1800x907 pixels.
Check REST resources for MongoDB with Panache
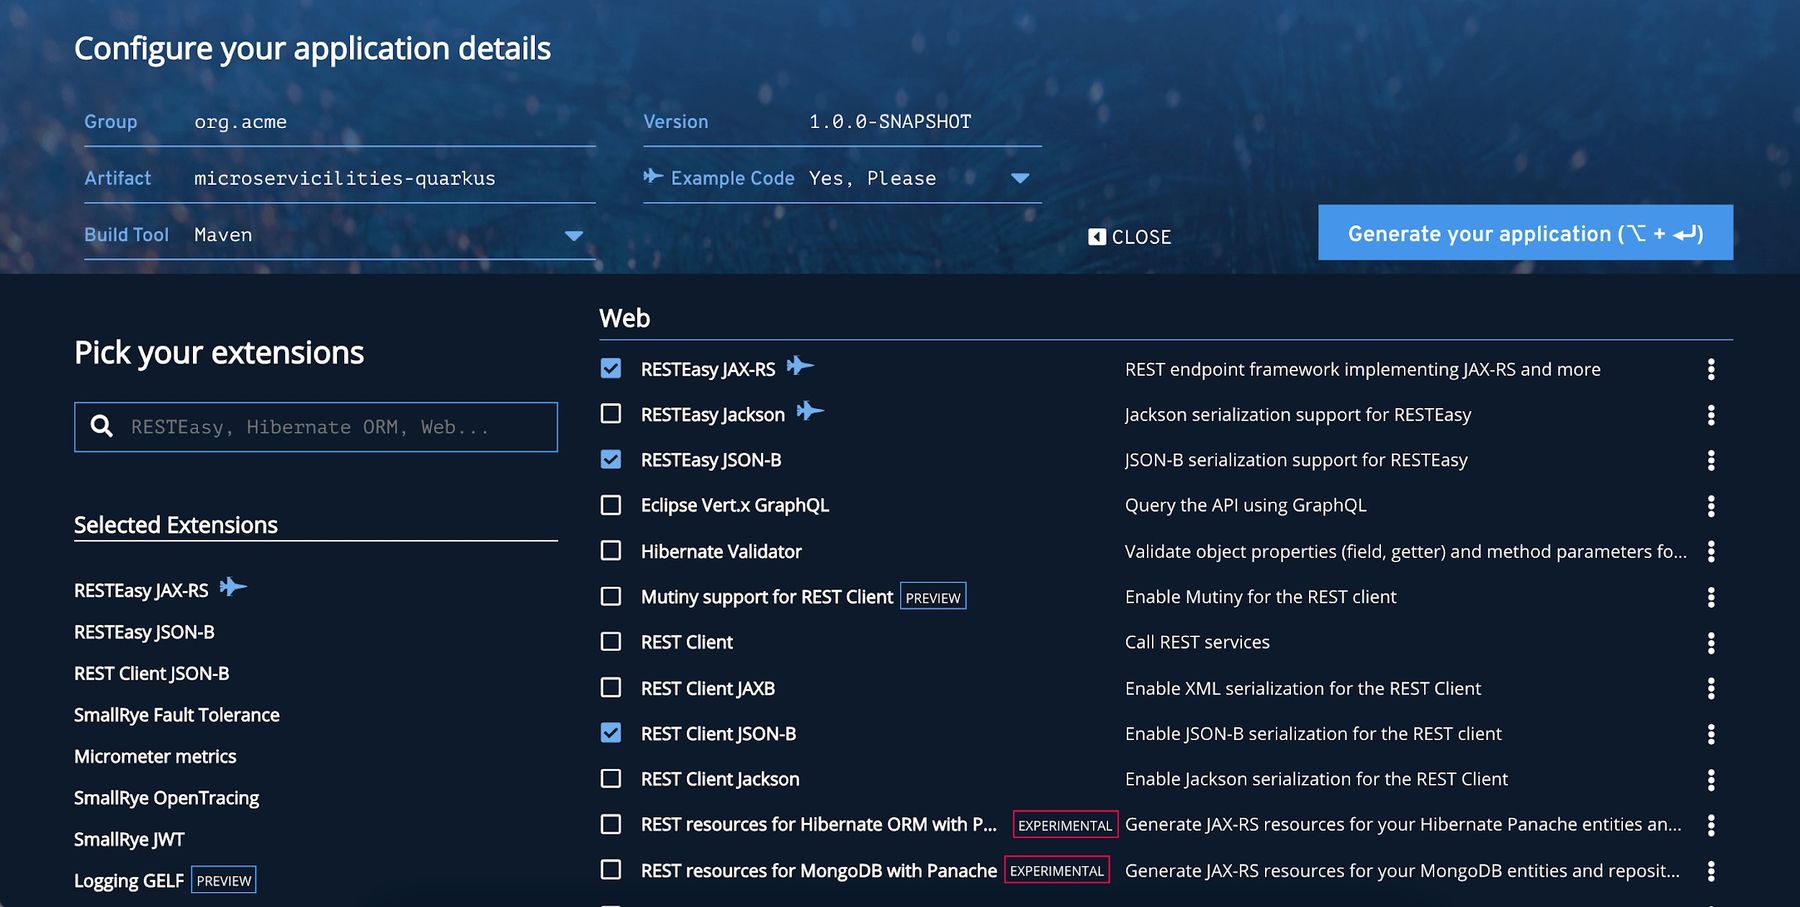point(611,870)
